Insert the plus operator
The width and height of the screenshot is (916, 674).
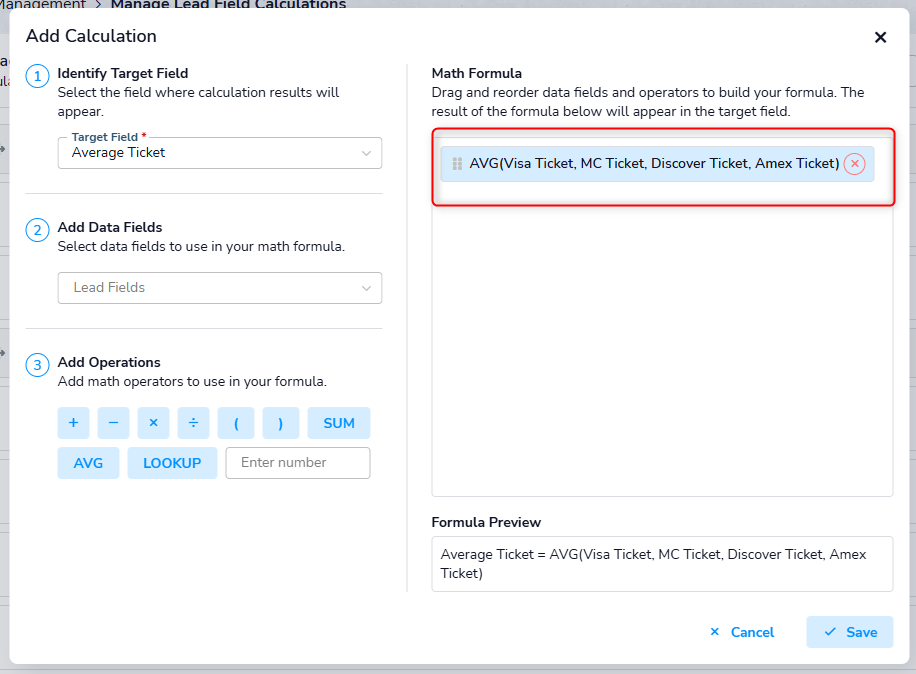(73, 423)
